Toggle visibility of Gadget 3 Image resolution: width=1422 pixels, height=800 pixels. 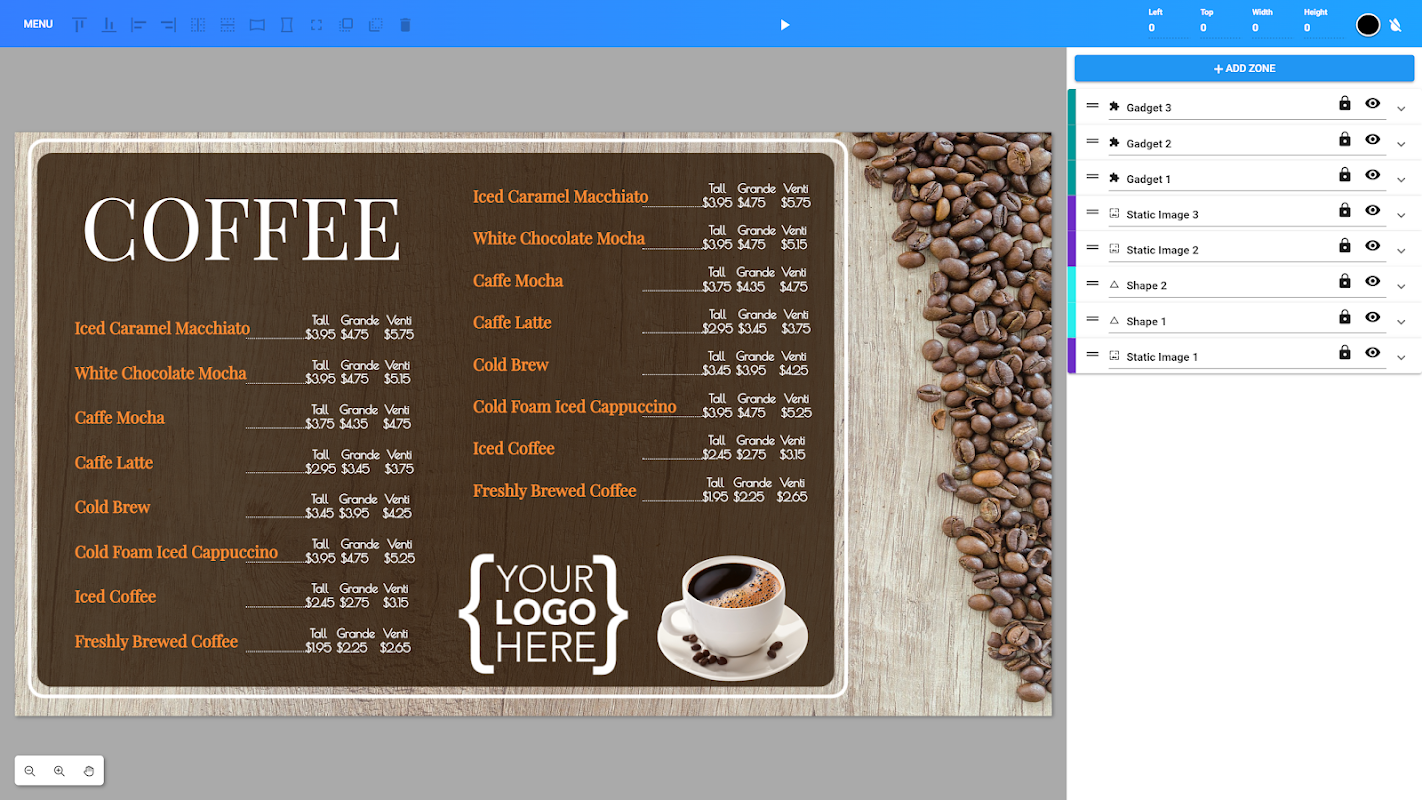[1373, 103]
